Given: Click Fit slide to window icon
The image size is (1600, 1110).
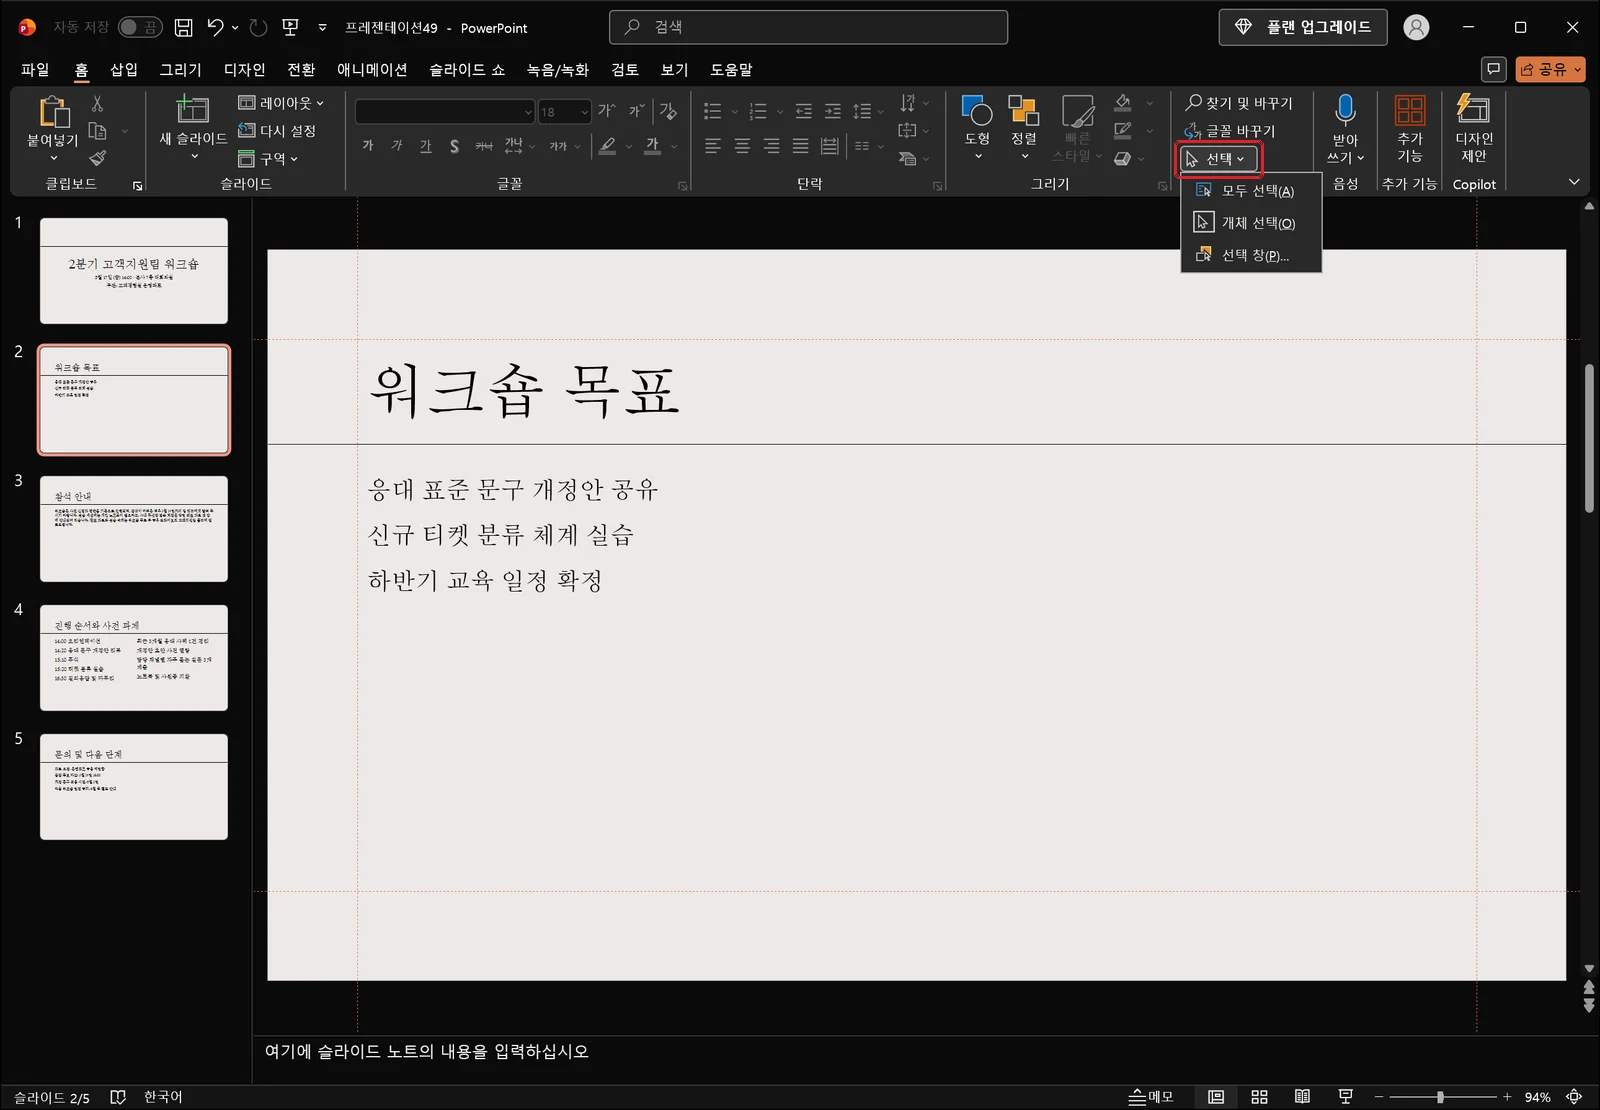Looking at the screenshot, I should (x=1574, y=1097).
